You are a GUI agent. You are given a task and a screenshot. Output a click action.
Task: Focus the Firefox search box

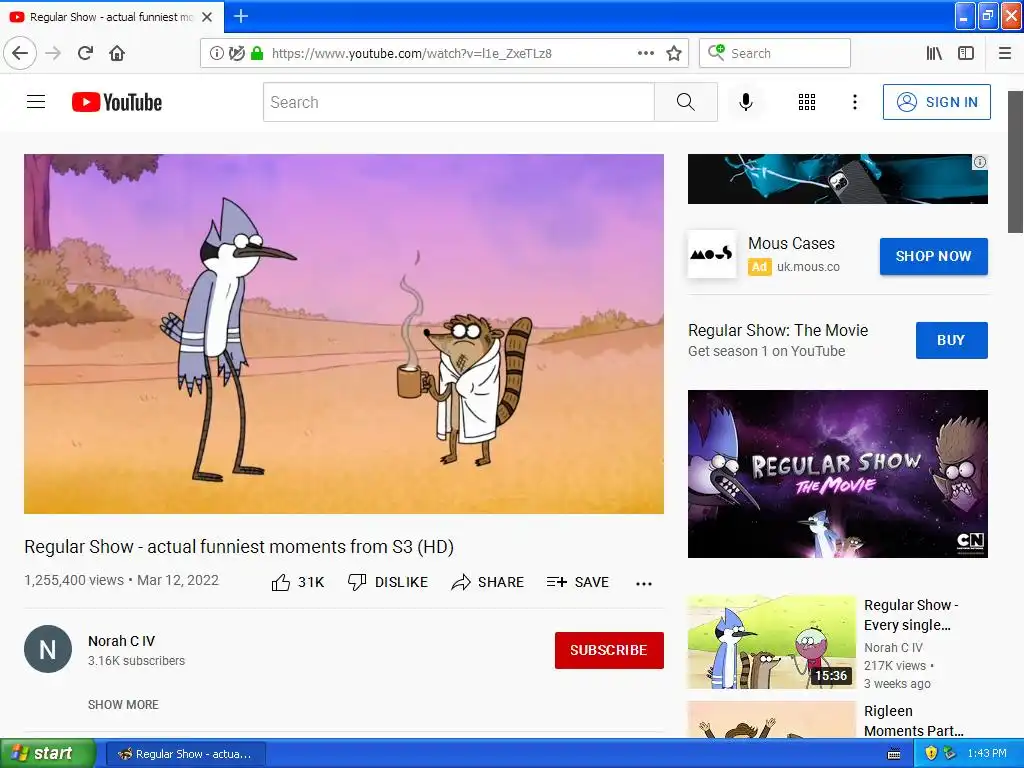tap(775, 53)
